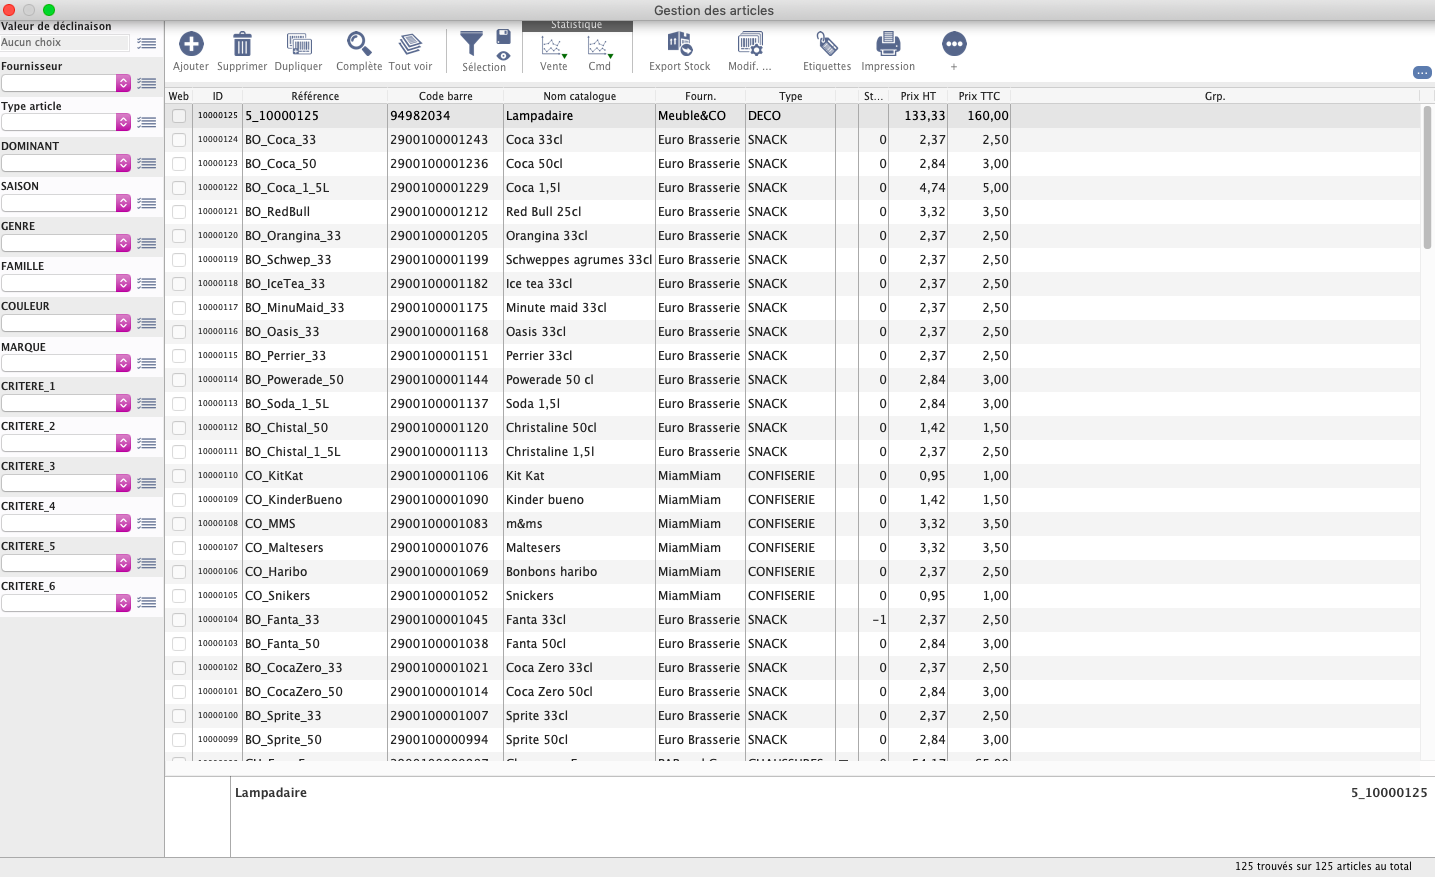Click the Nom catalogue column header
The height and width of the screenshot is (877, 1435).
579,96
